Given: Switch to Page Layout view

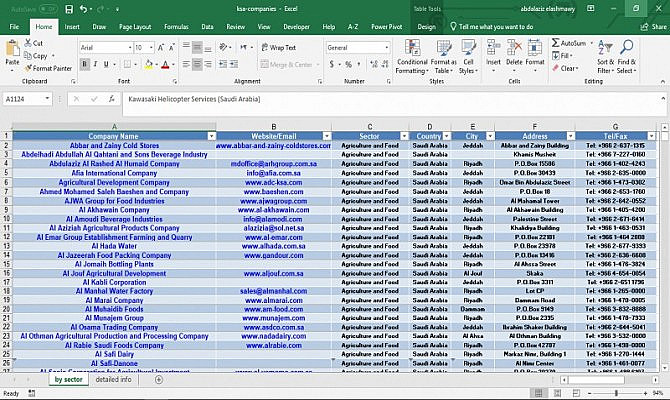Looking at the screenshot, I should coord(557,393).
